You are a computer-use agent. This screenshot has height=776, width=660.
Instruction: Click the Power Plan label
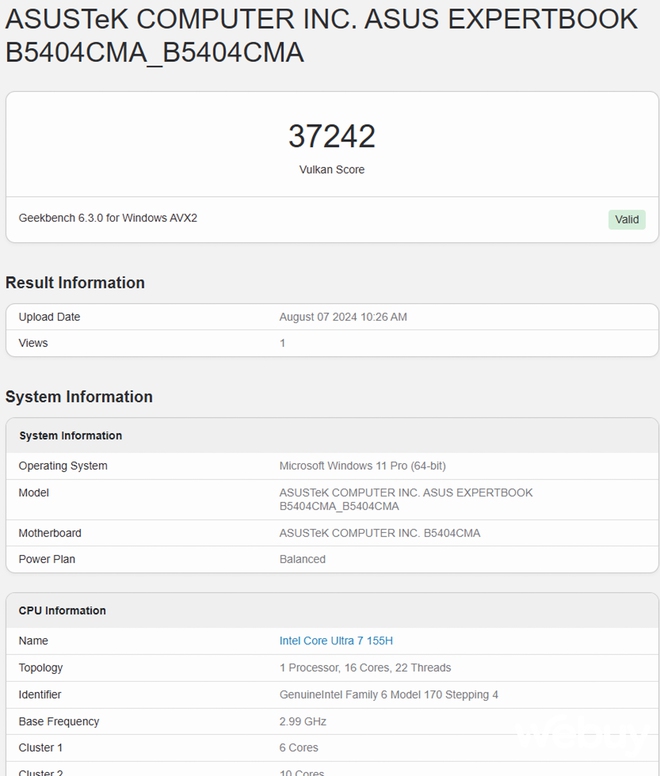(x=47, y=559)
